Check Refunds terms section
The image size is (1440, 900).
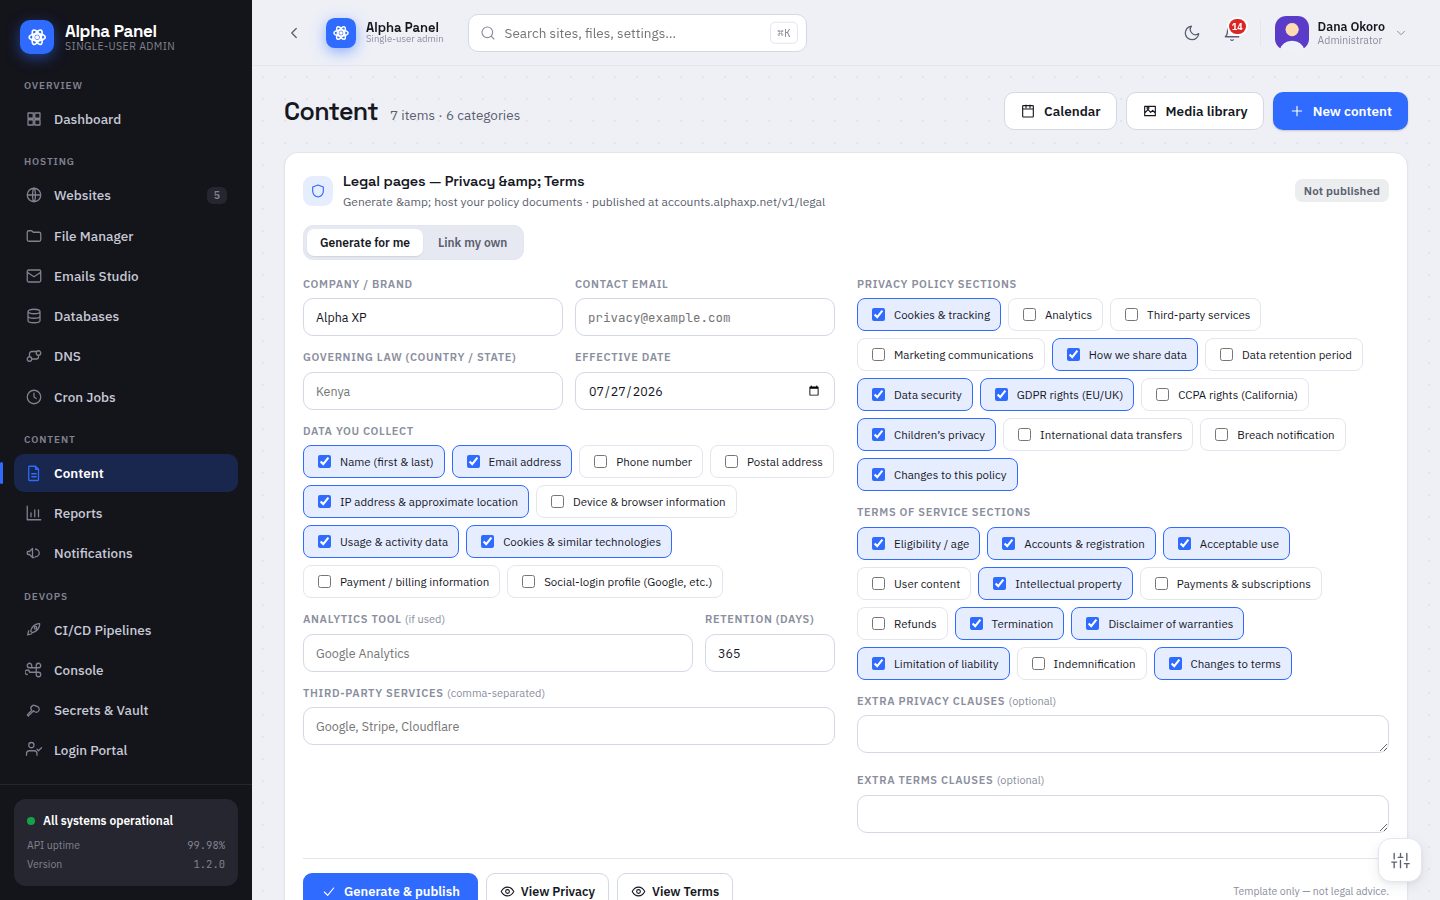point(878,624)
